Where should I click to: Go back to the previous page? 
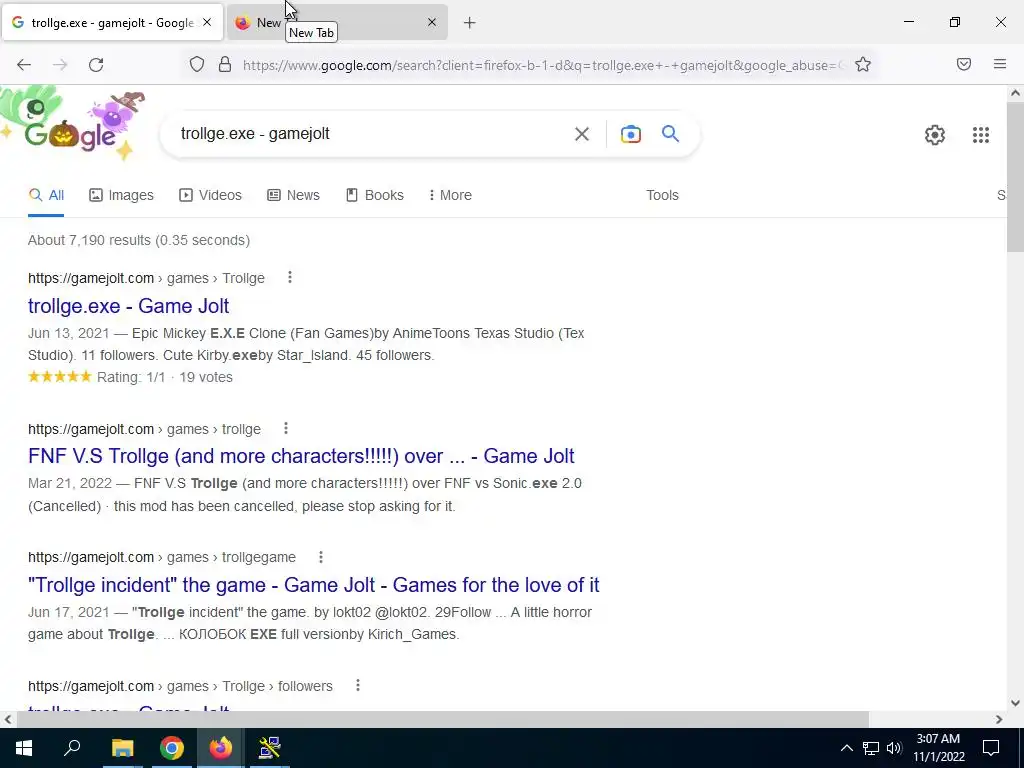point(24,65)
